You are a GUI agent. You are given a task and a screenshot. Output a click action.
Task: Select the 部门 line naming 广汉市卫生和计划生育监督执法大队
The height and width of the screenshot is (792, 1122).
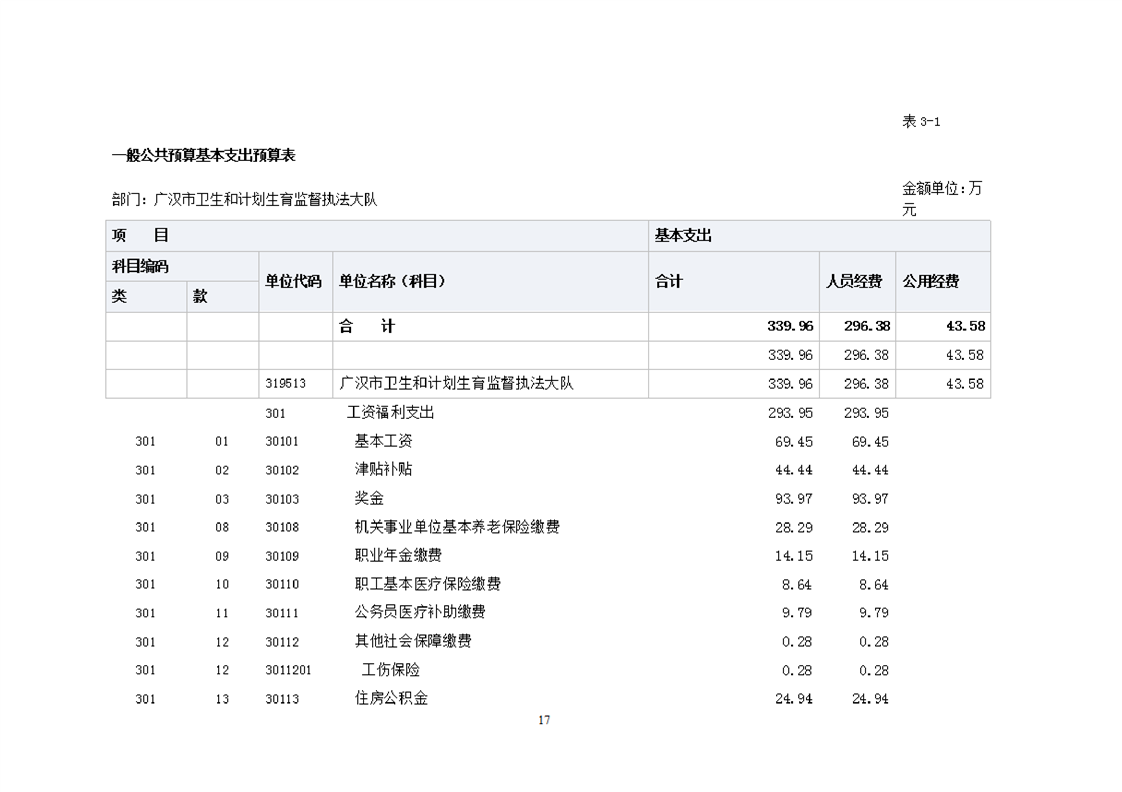(245, 199)
